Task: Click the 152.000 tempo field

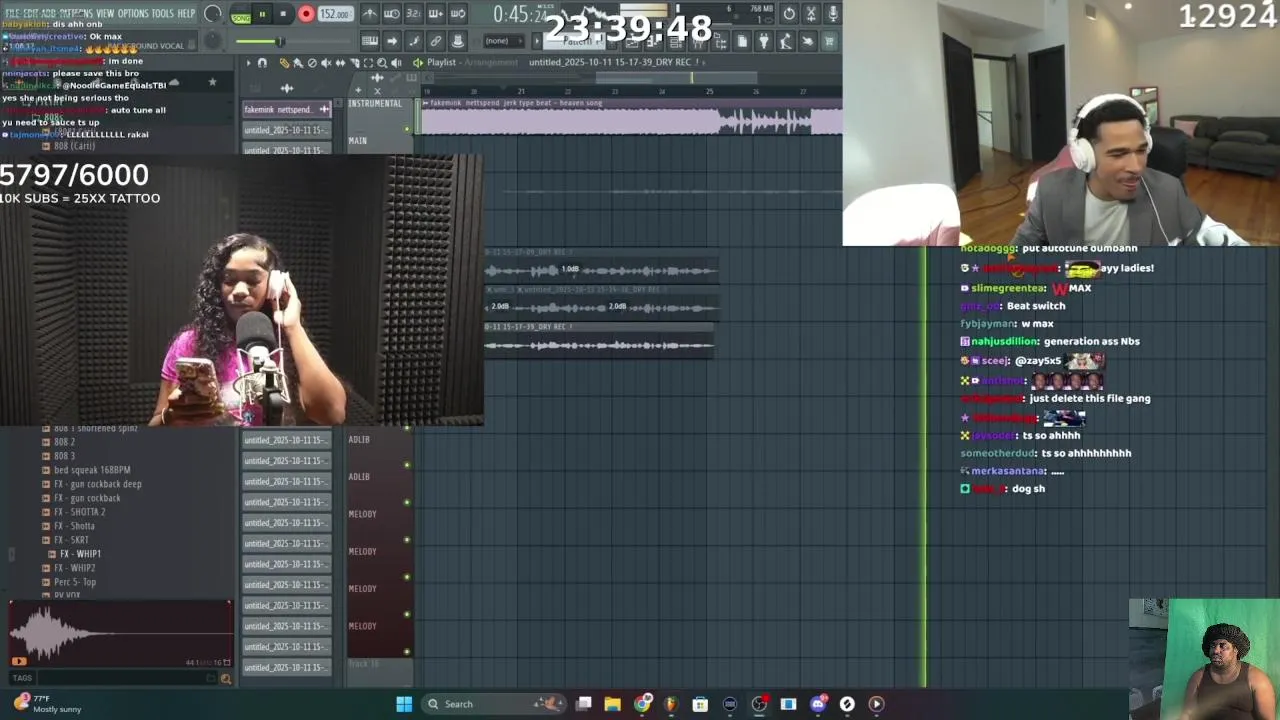Action: 334,15
